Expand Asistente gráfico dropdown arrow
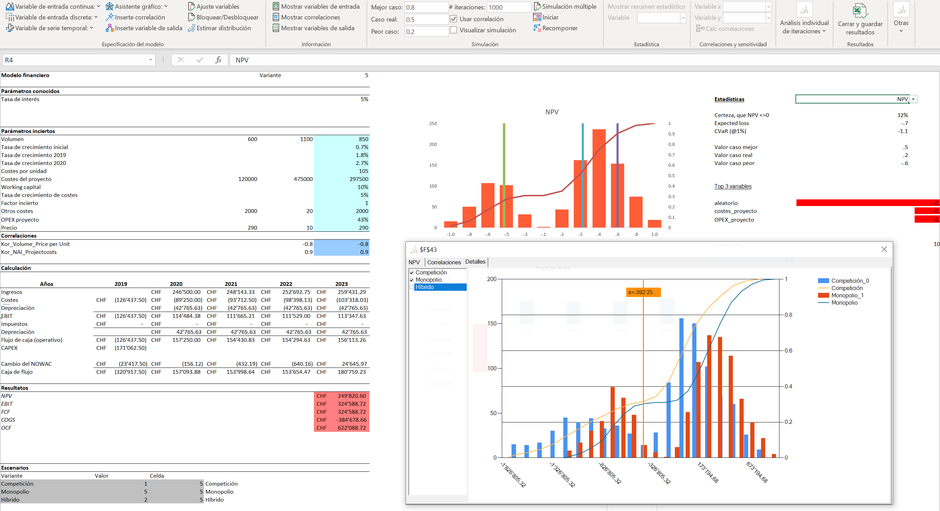Viewport: 940px width, 511px height. click(165, 7)
